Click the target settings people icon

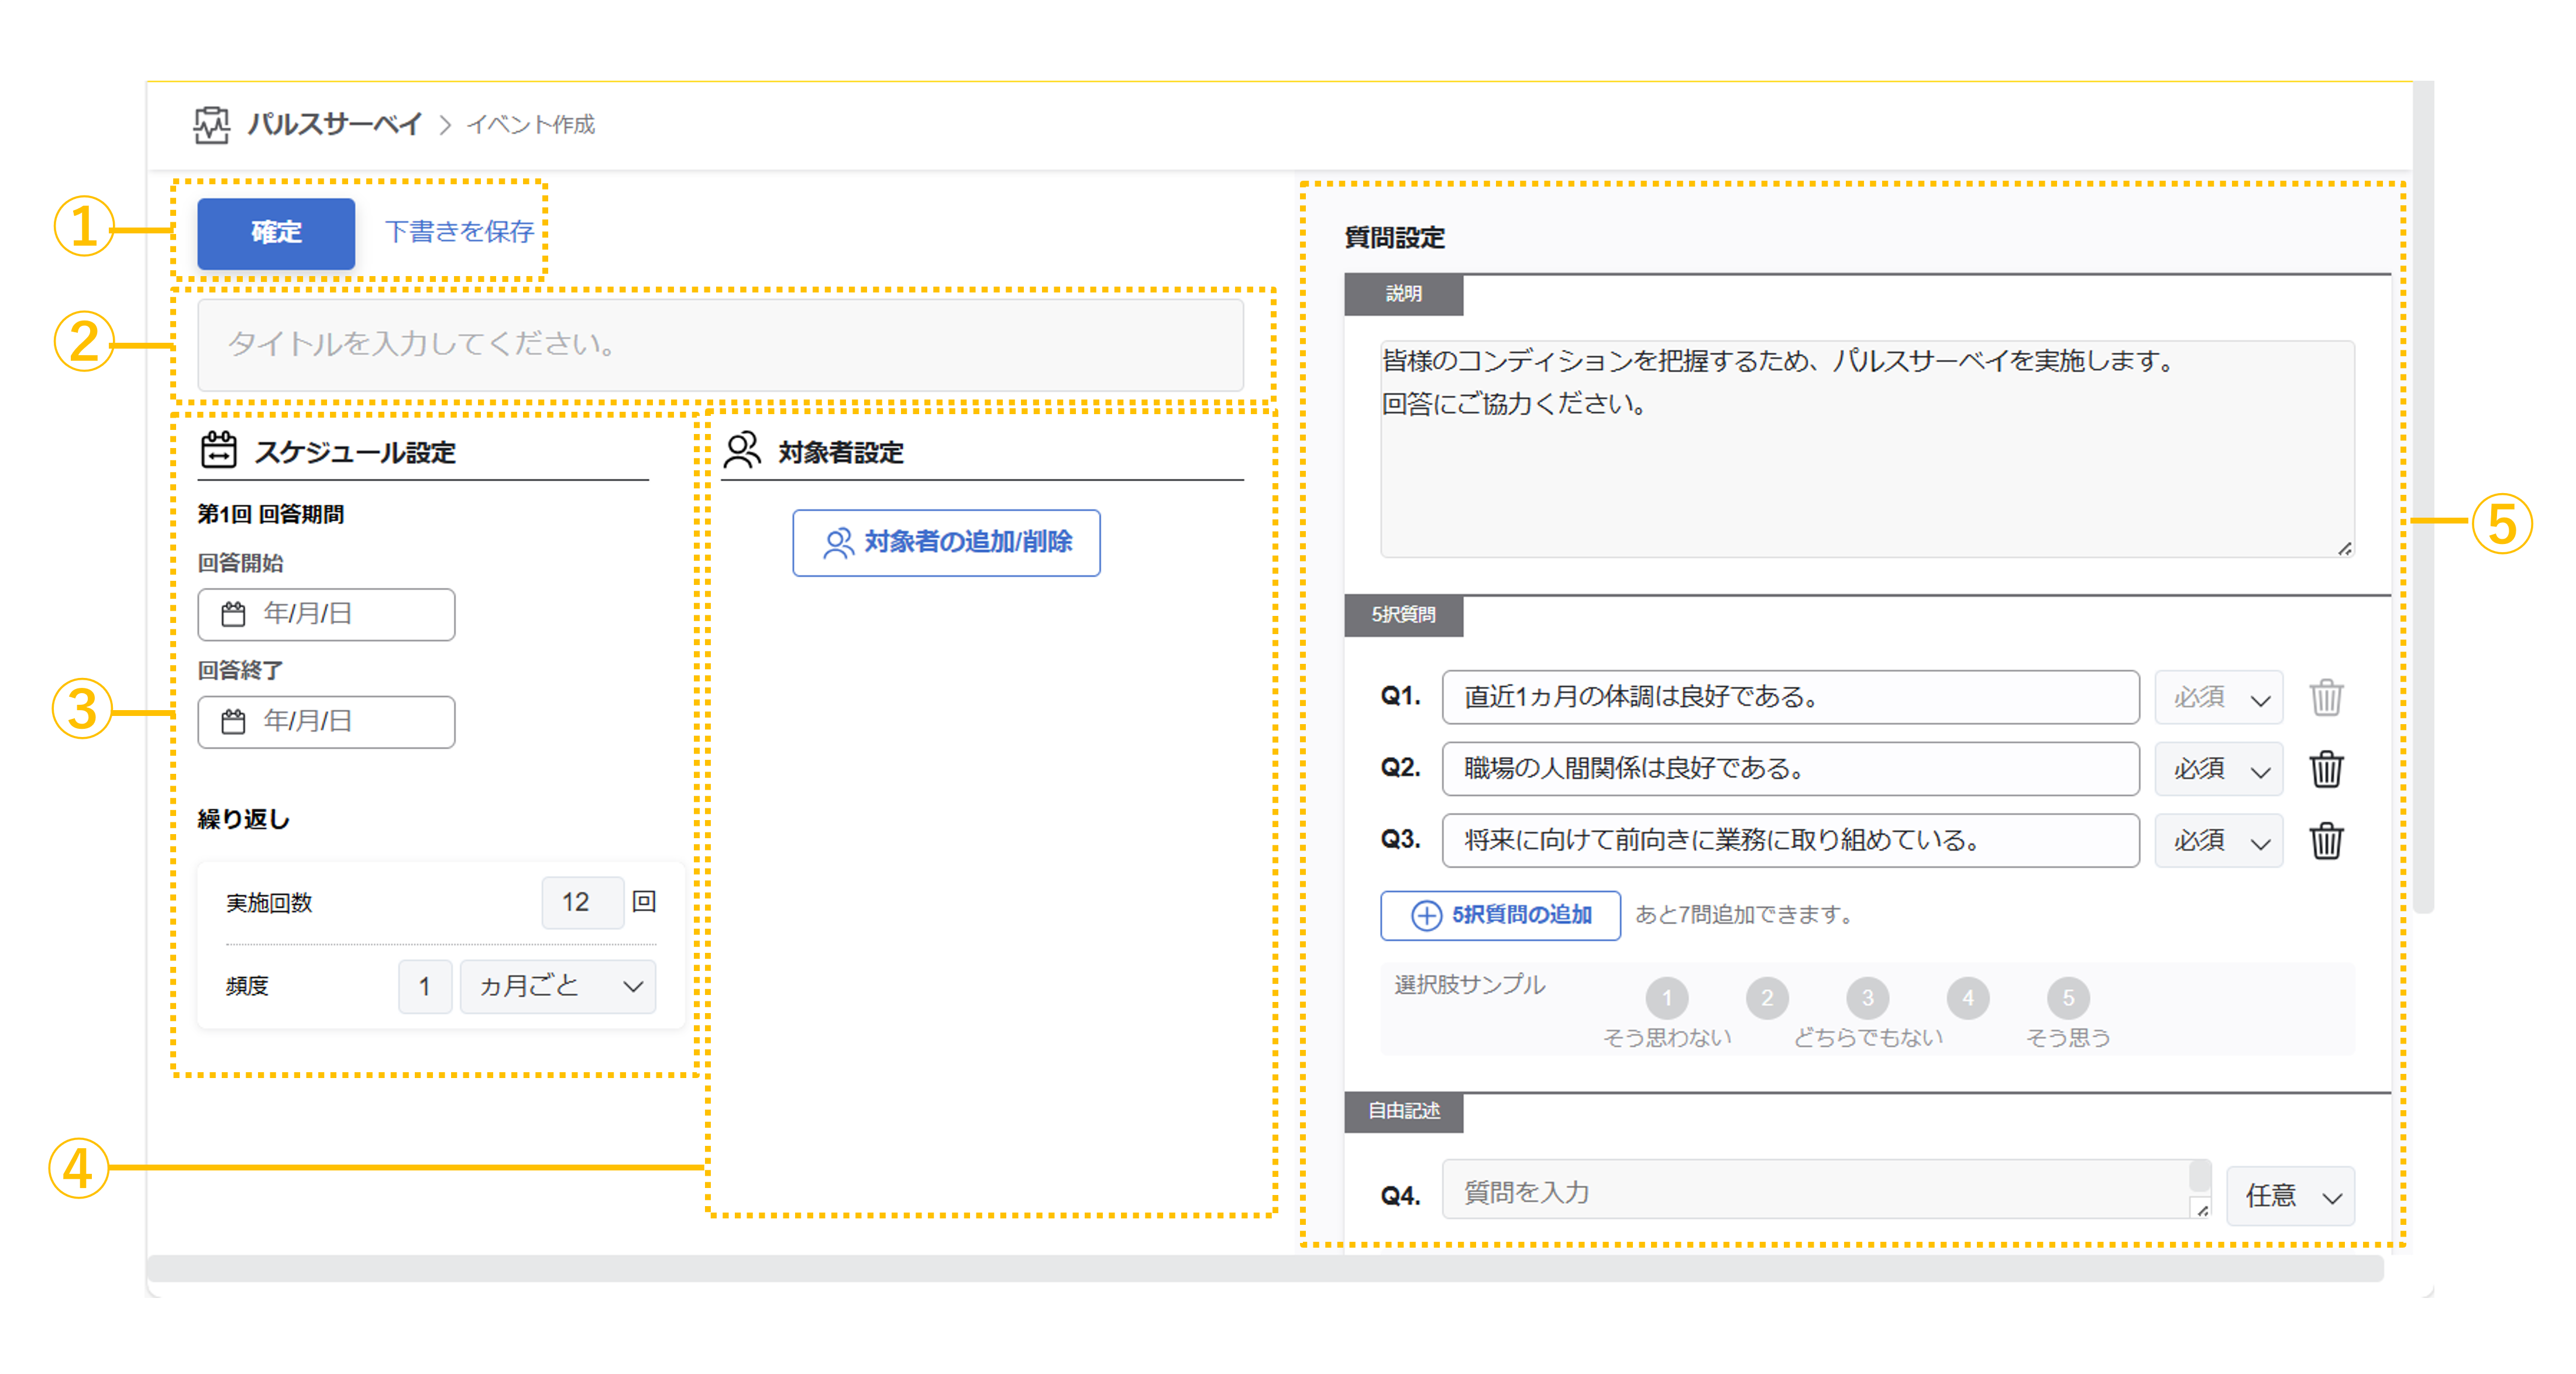(x=742, y=450)
